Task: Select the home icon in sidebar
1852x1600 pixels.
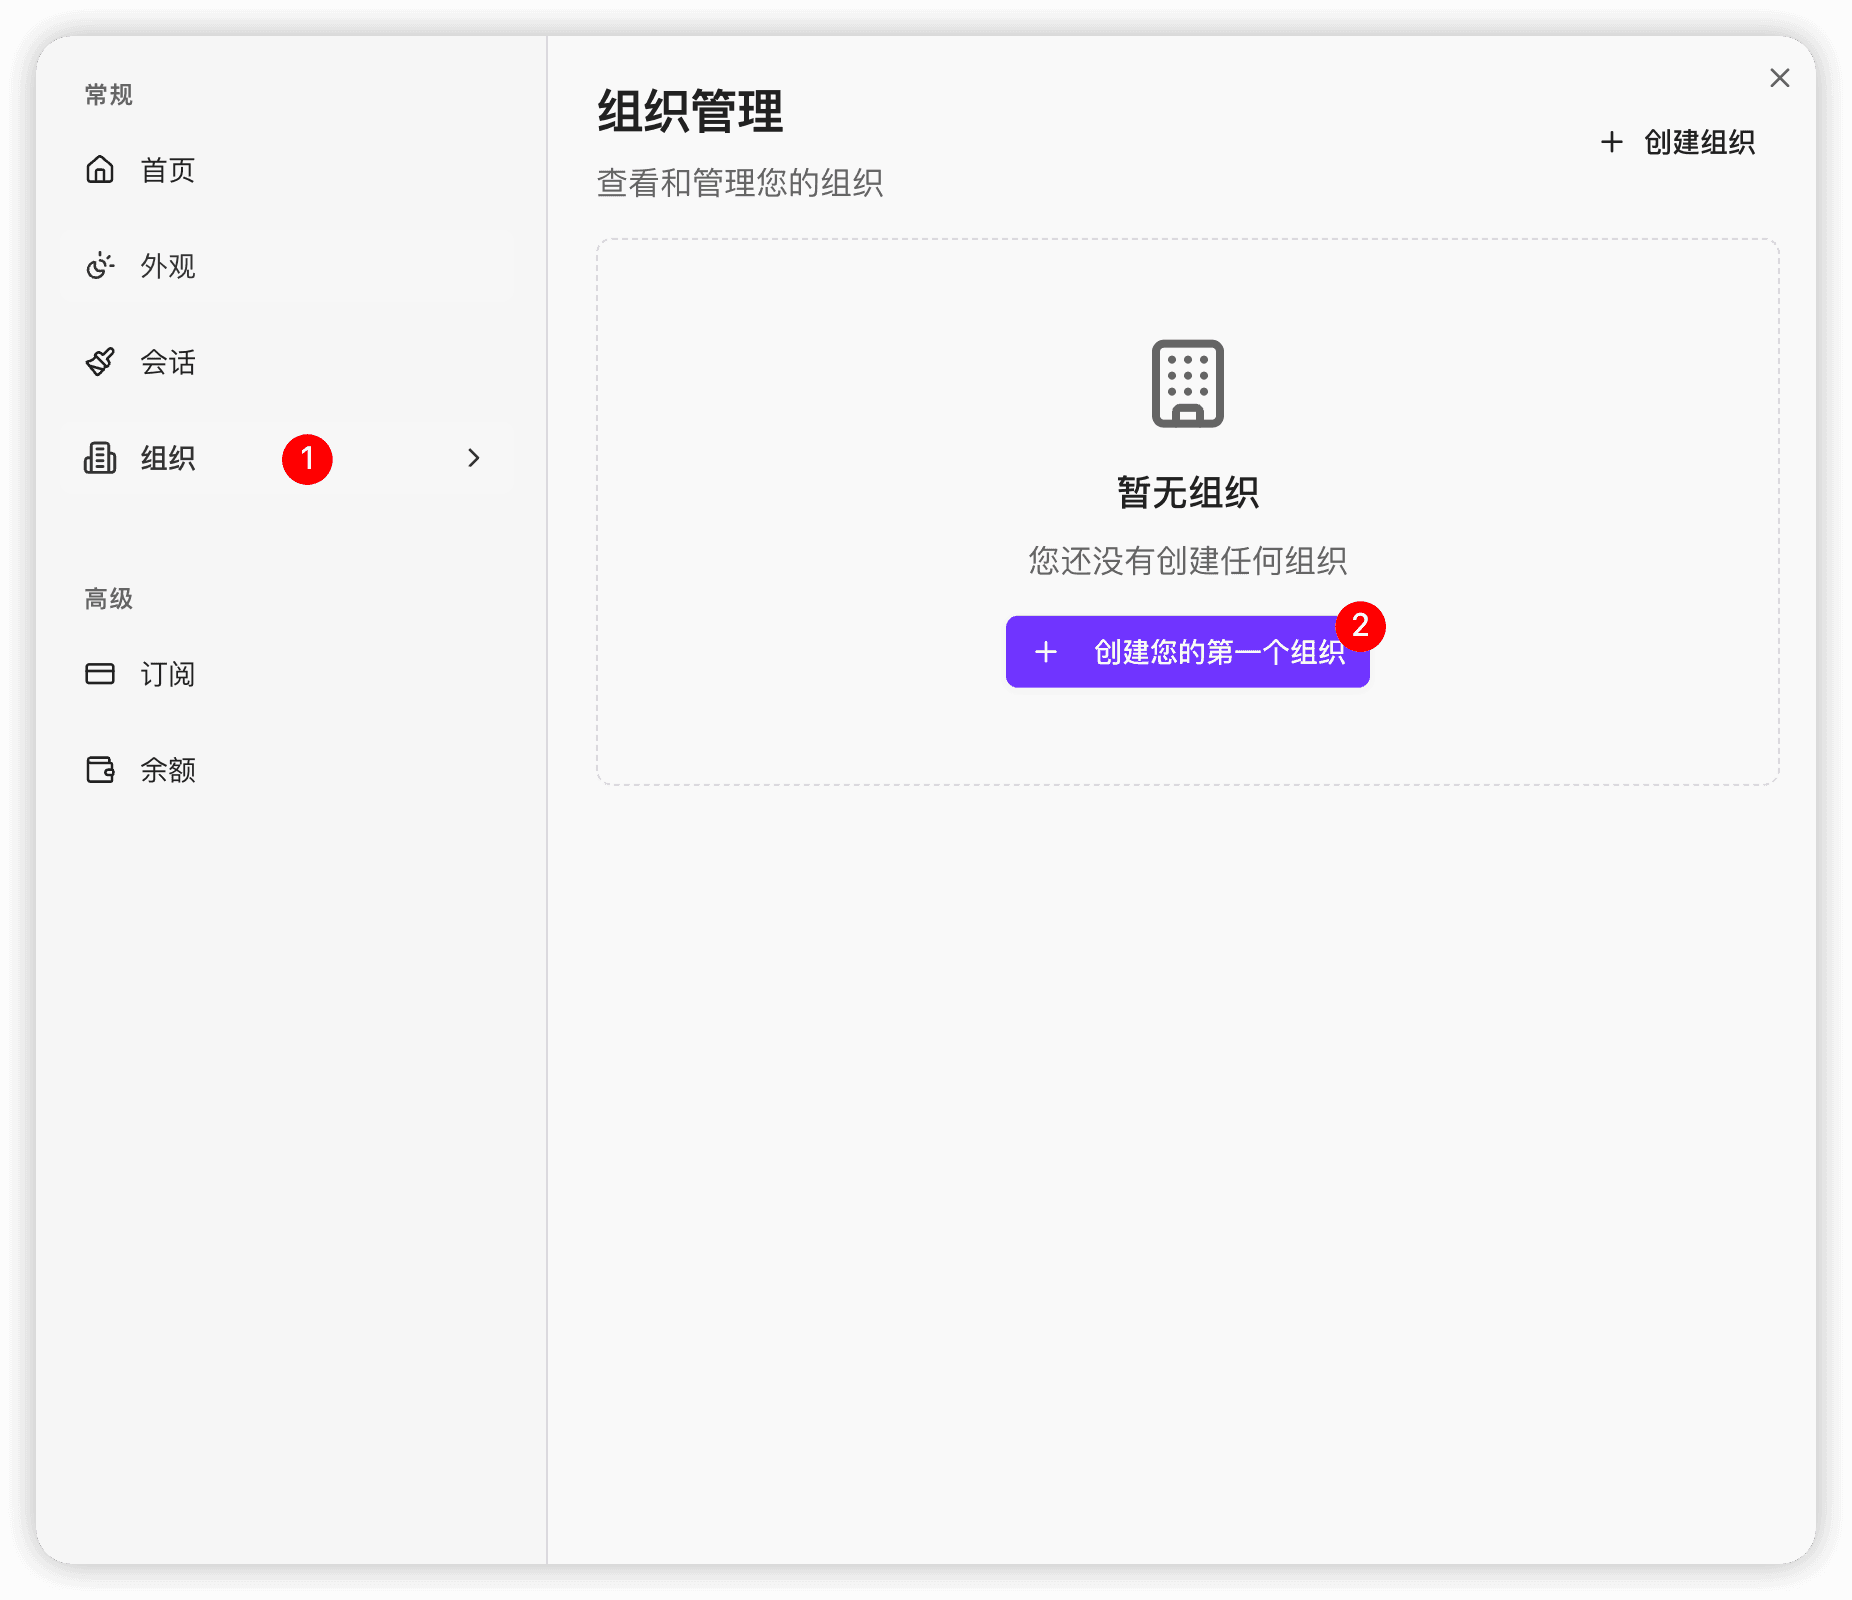Action: [101, 170]
